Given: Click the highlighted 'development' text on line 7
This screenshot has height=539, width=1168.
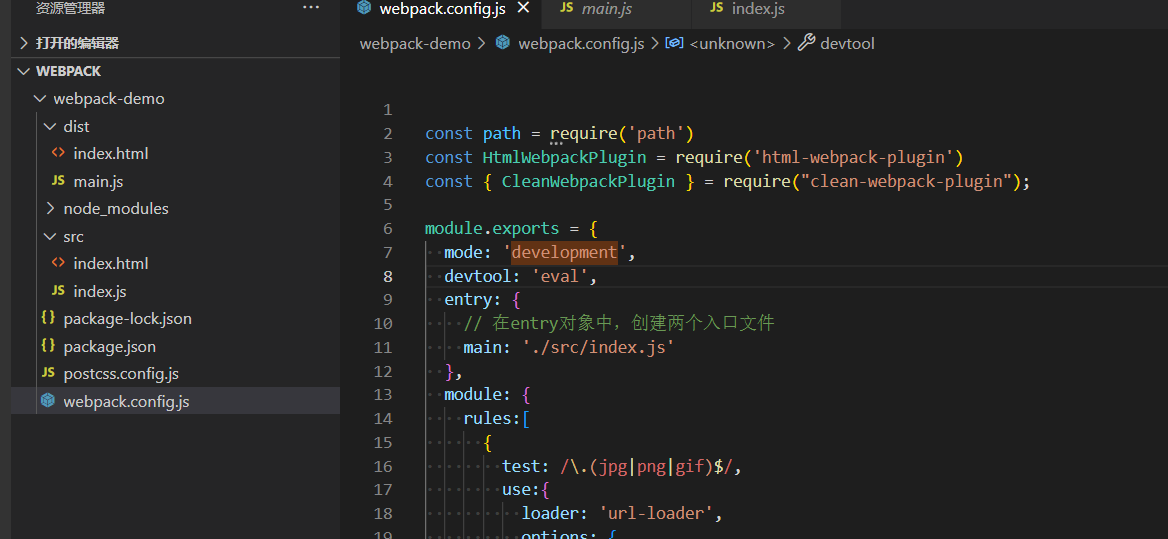Looking at the screenshot, I should (565, 252).
